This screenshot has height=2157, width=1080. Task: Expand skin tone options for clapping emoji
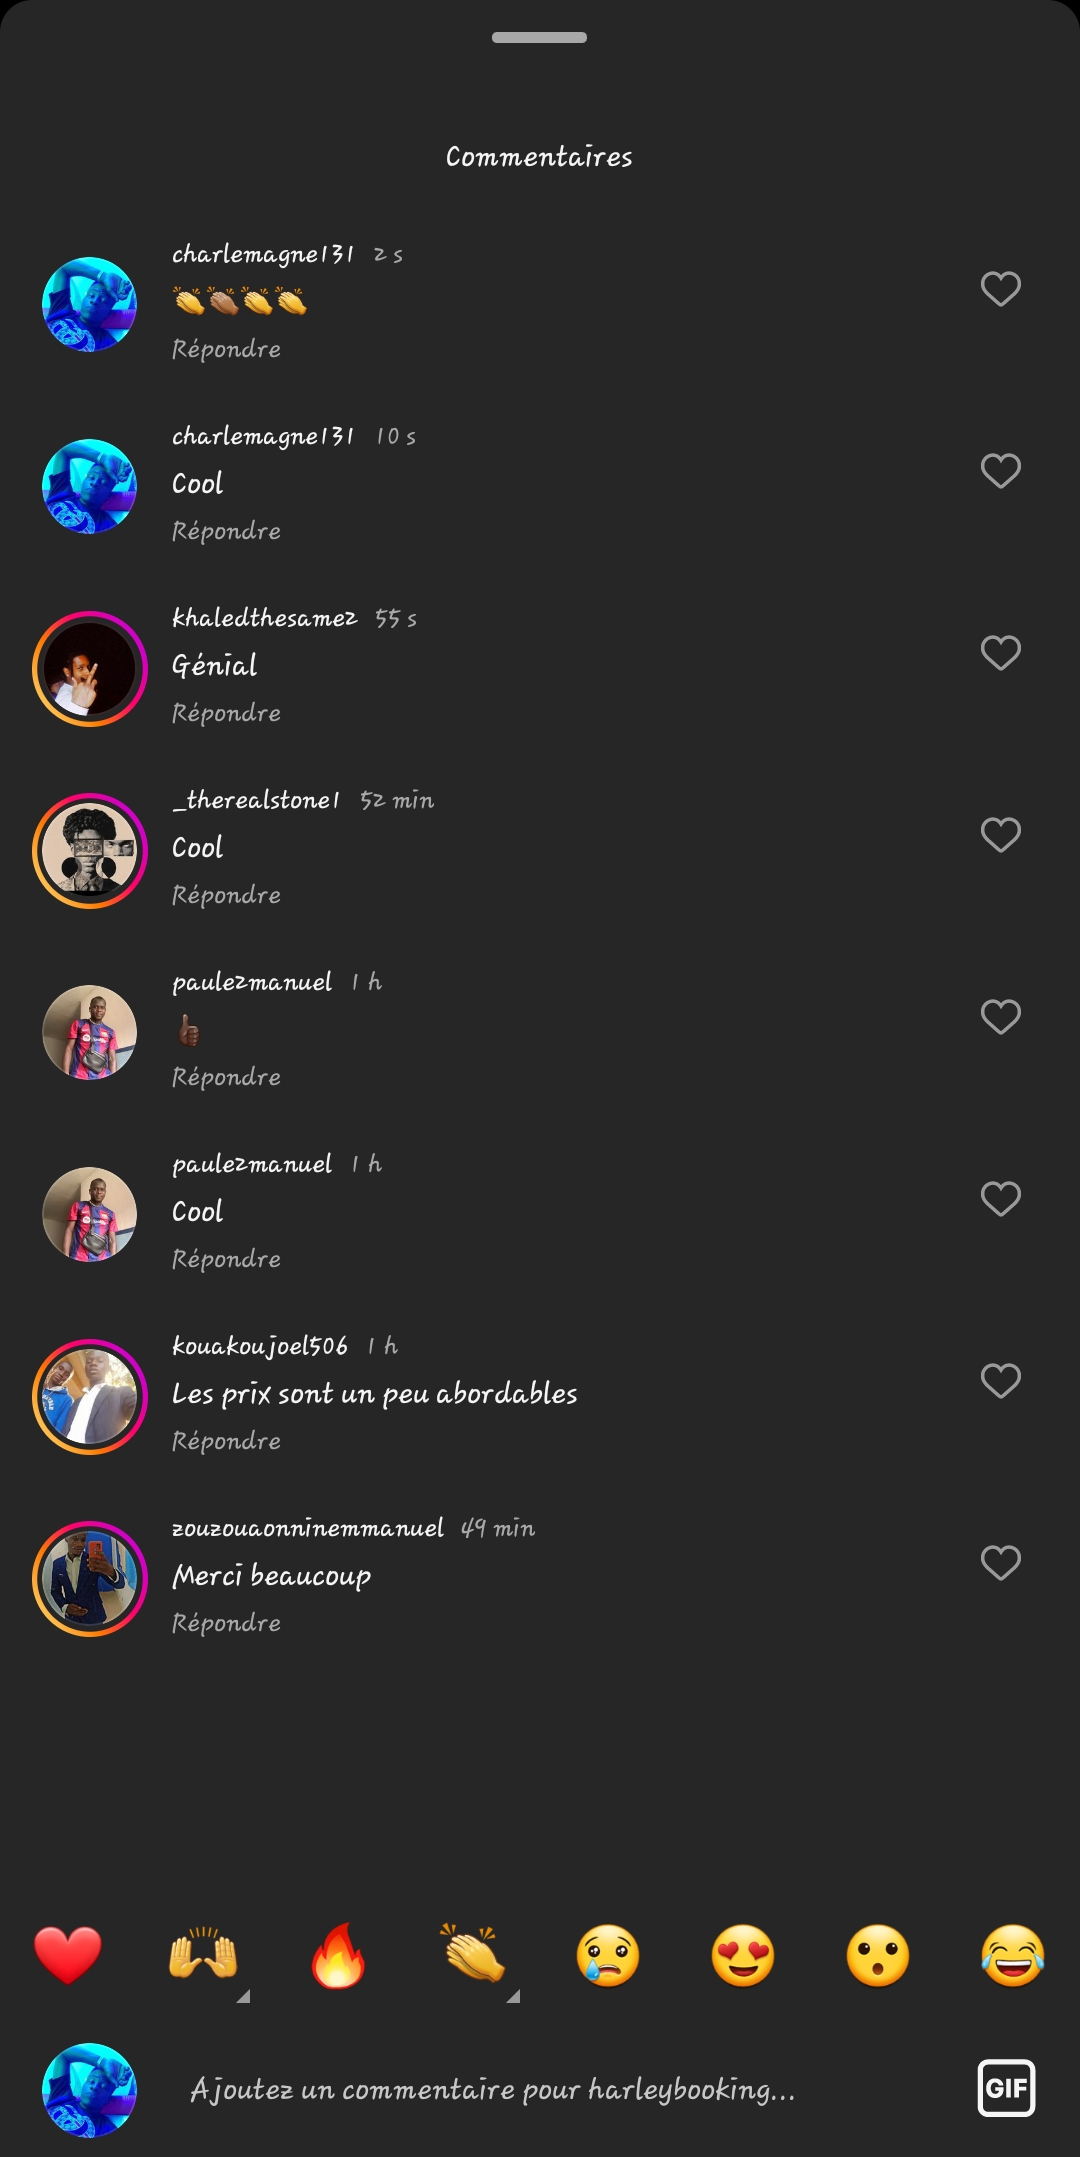coord(513,1996)
